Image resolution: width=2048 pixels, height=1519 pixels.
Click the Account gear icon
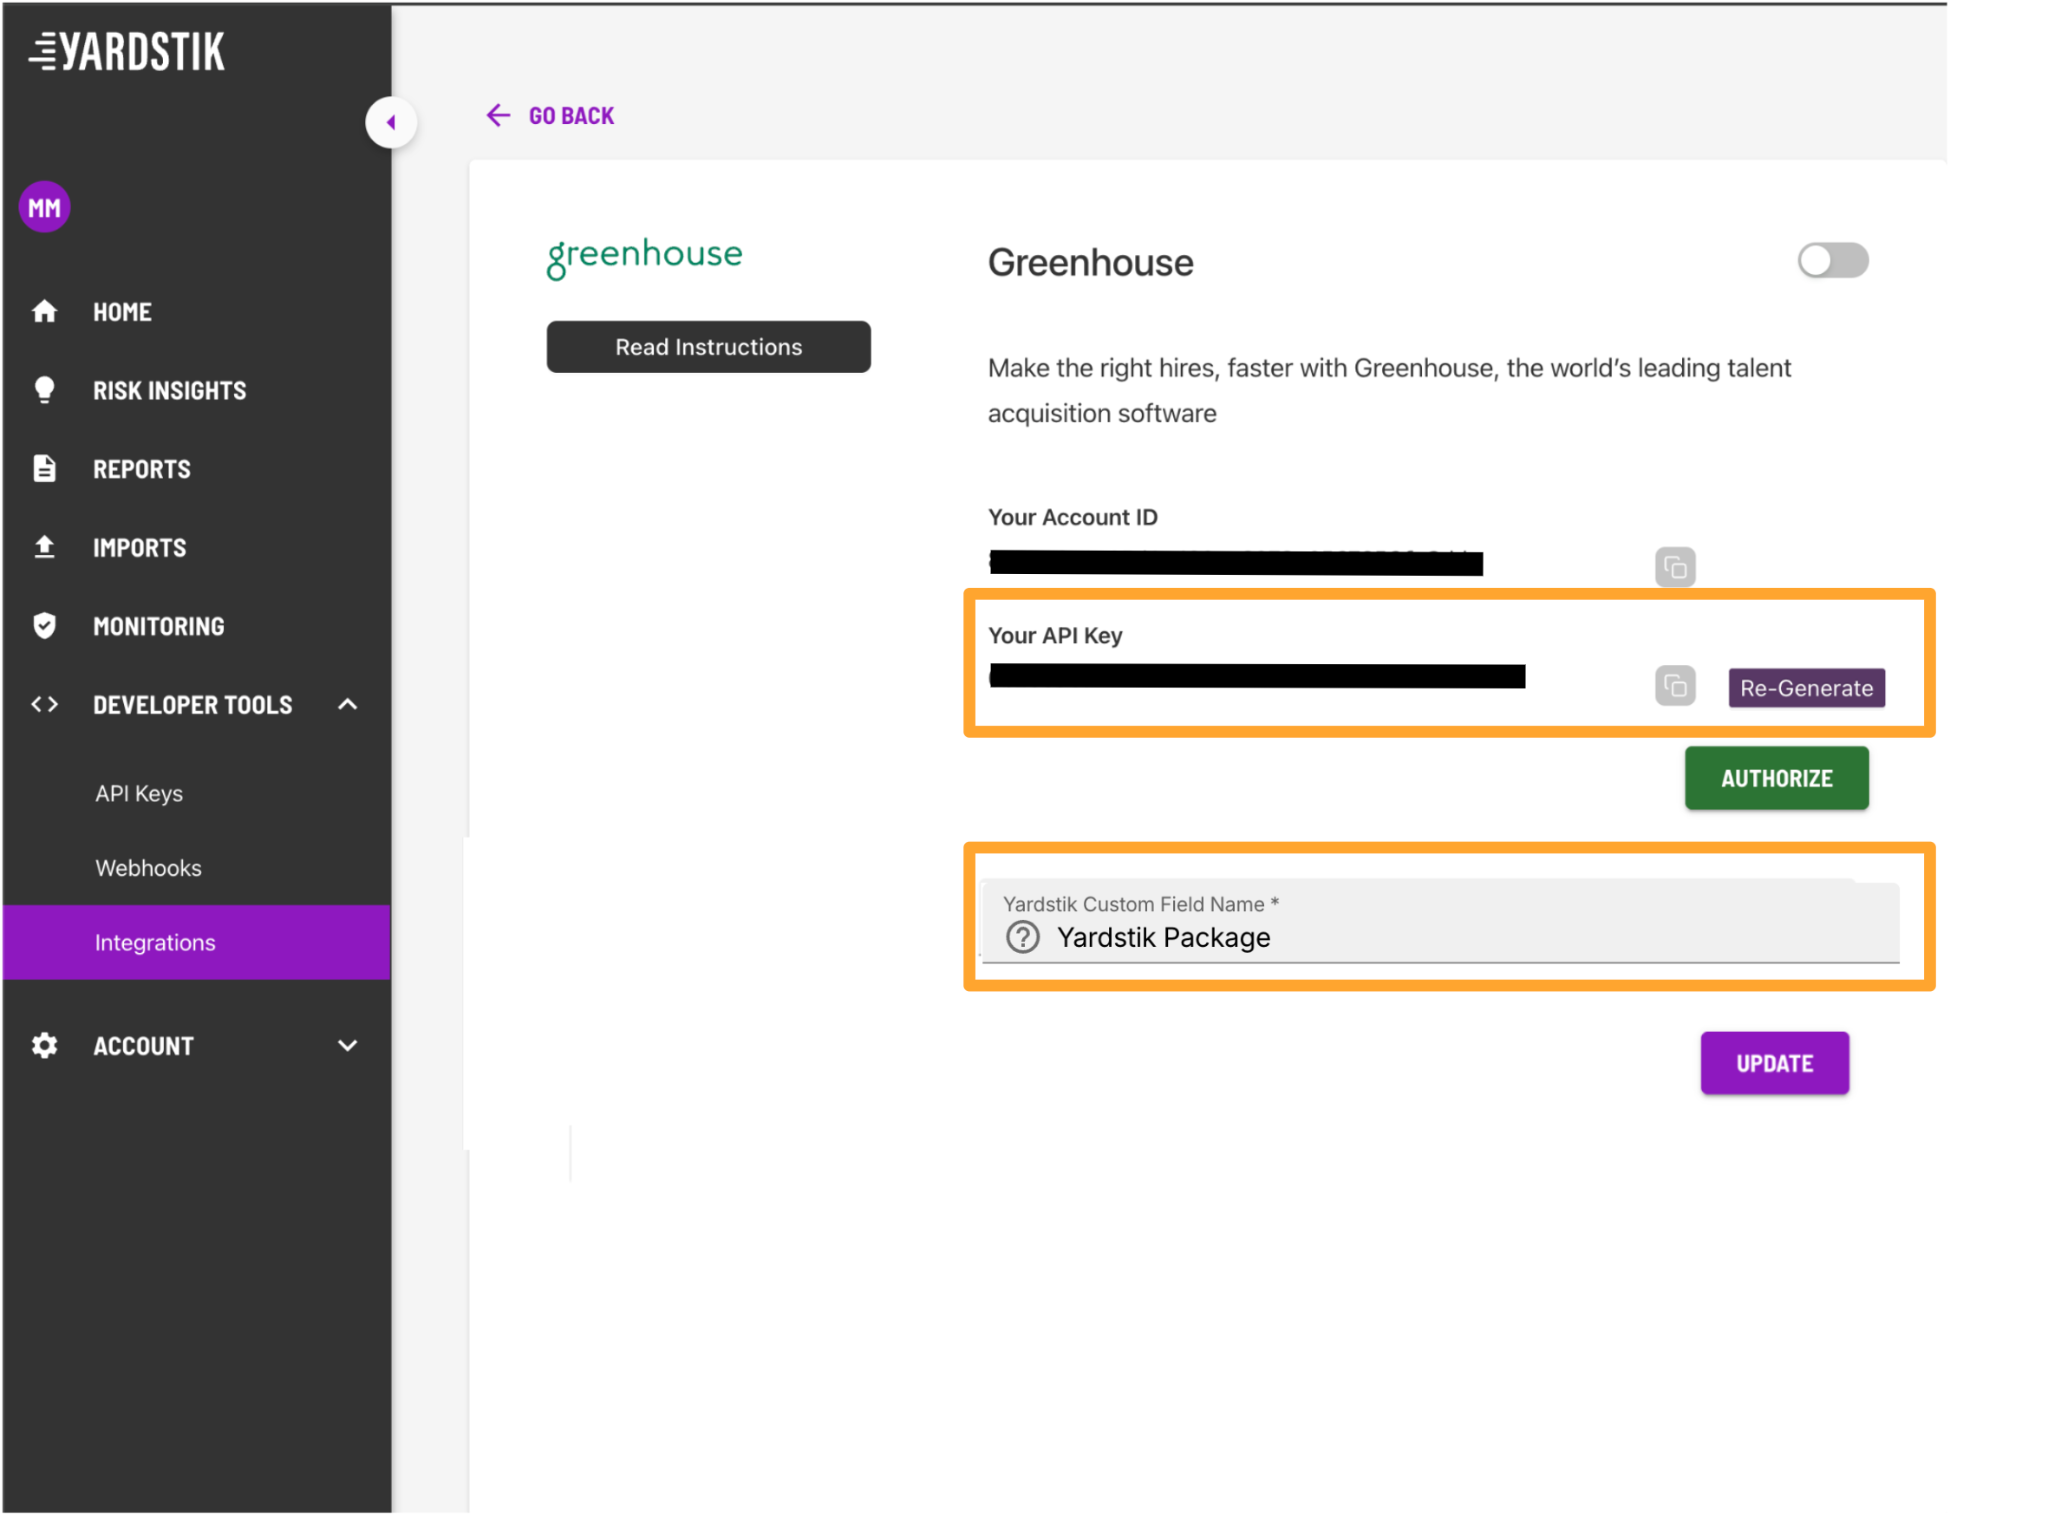[44, 1045]
